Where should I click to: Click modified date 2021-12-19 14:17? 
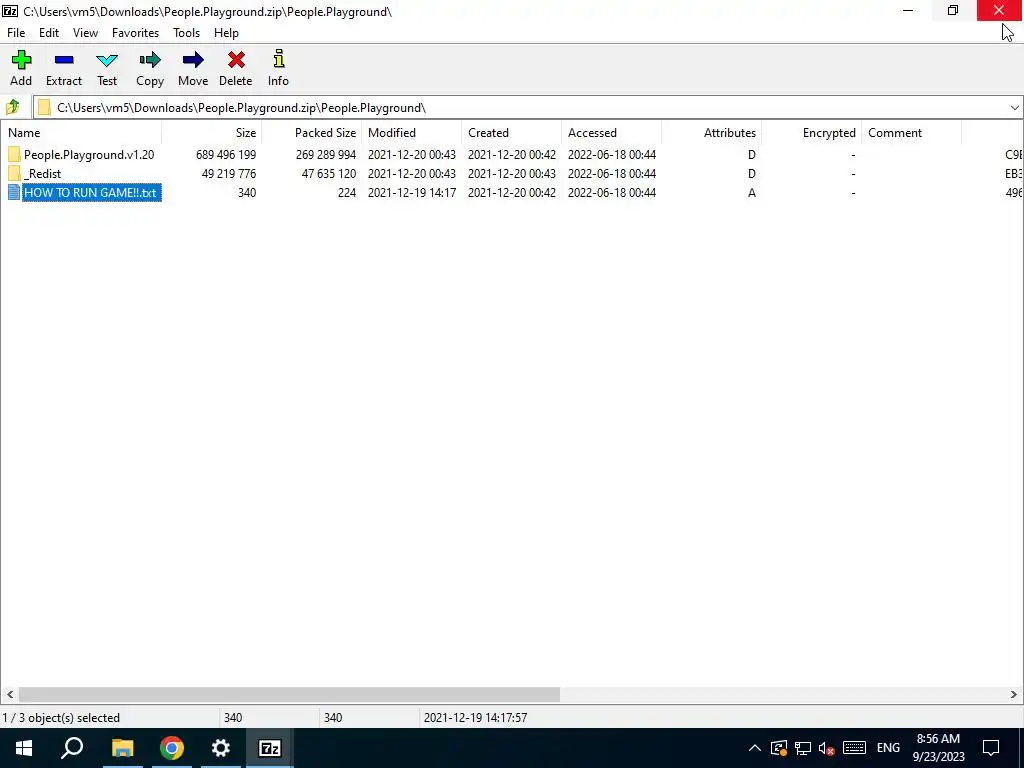click(411, 193)
